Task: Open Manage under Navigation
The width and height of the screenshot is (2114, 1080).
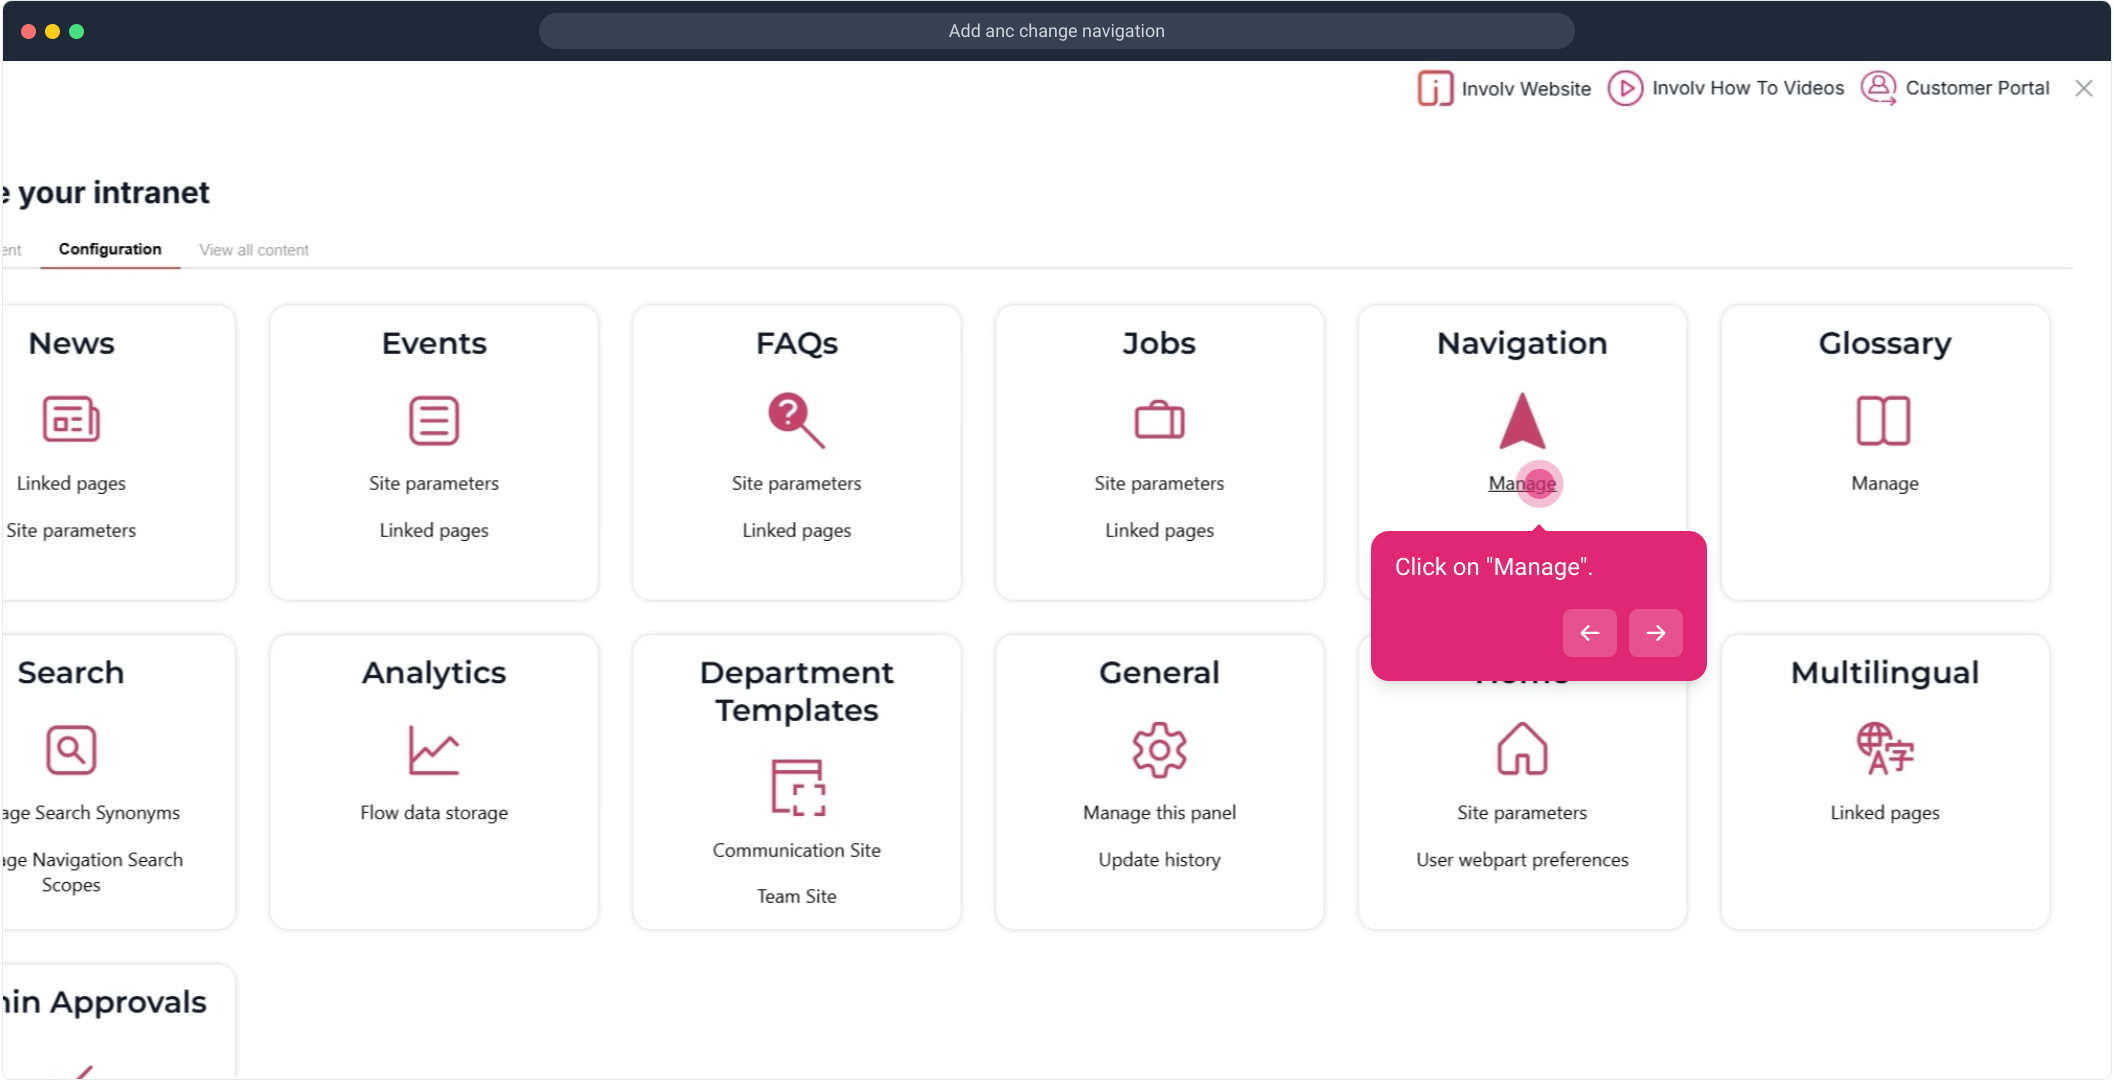Action: point(1522,483)
